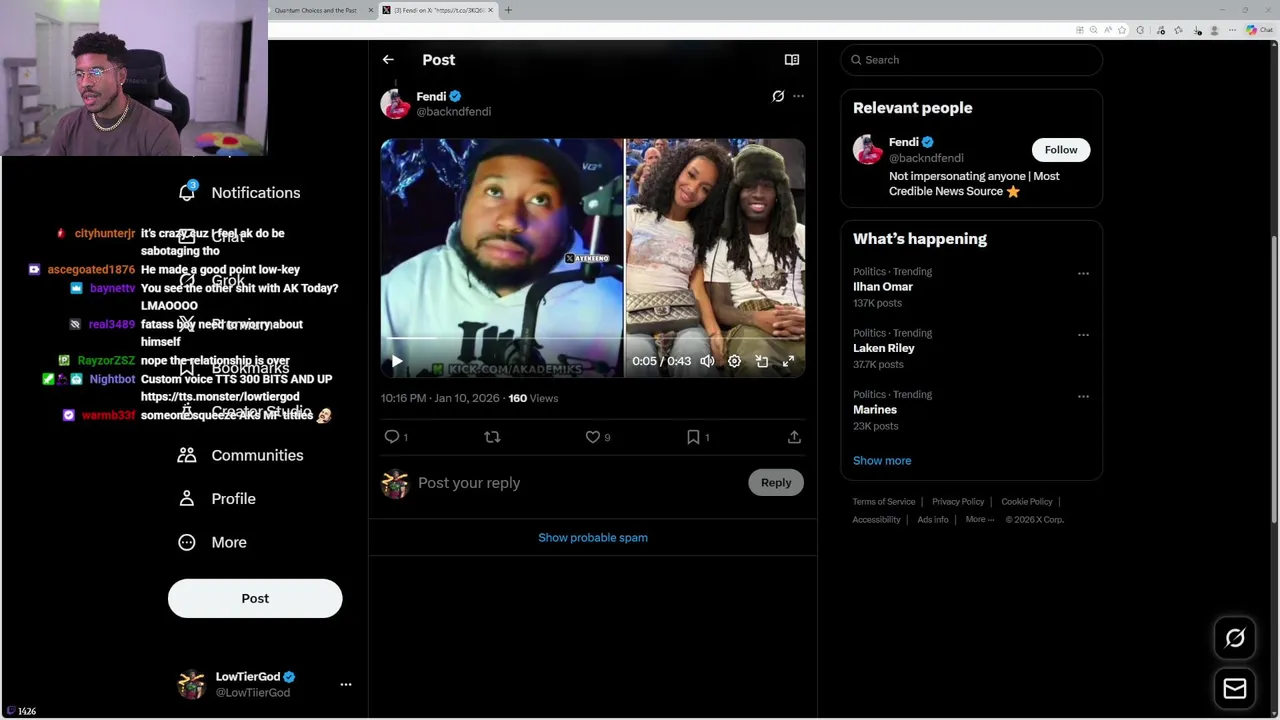Open reader view icon beside Post header
The width and height of the screenshot is (1280, 720).
tap(792, 60)
